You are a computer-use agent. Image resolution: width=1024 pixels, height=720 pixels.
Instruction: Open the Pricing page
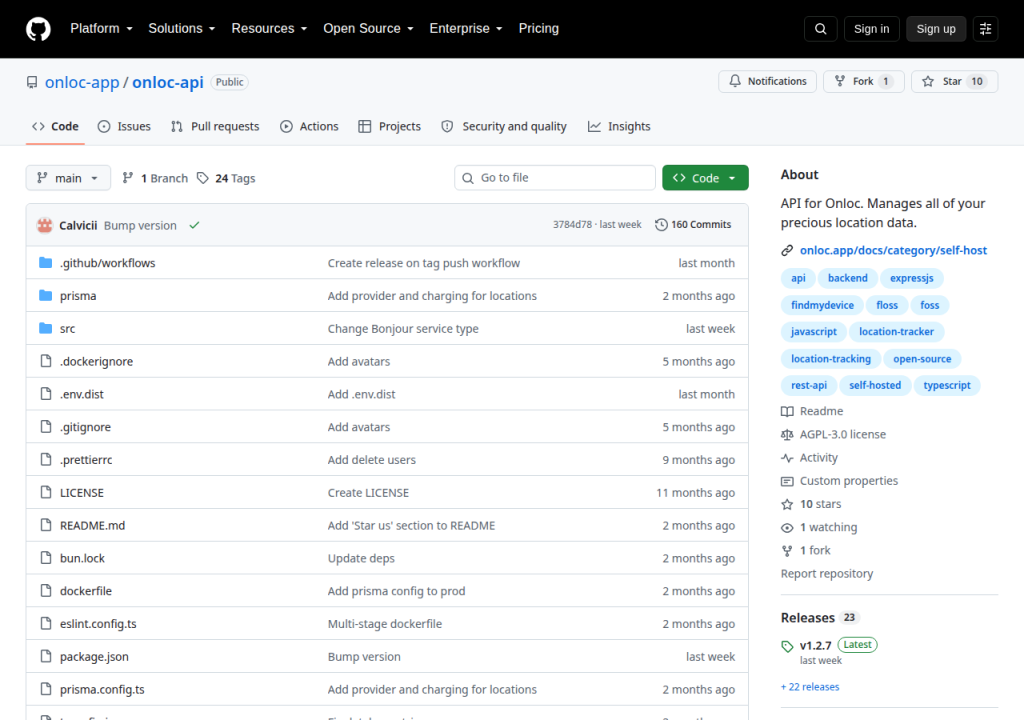click(539, 29)
